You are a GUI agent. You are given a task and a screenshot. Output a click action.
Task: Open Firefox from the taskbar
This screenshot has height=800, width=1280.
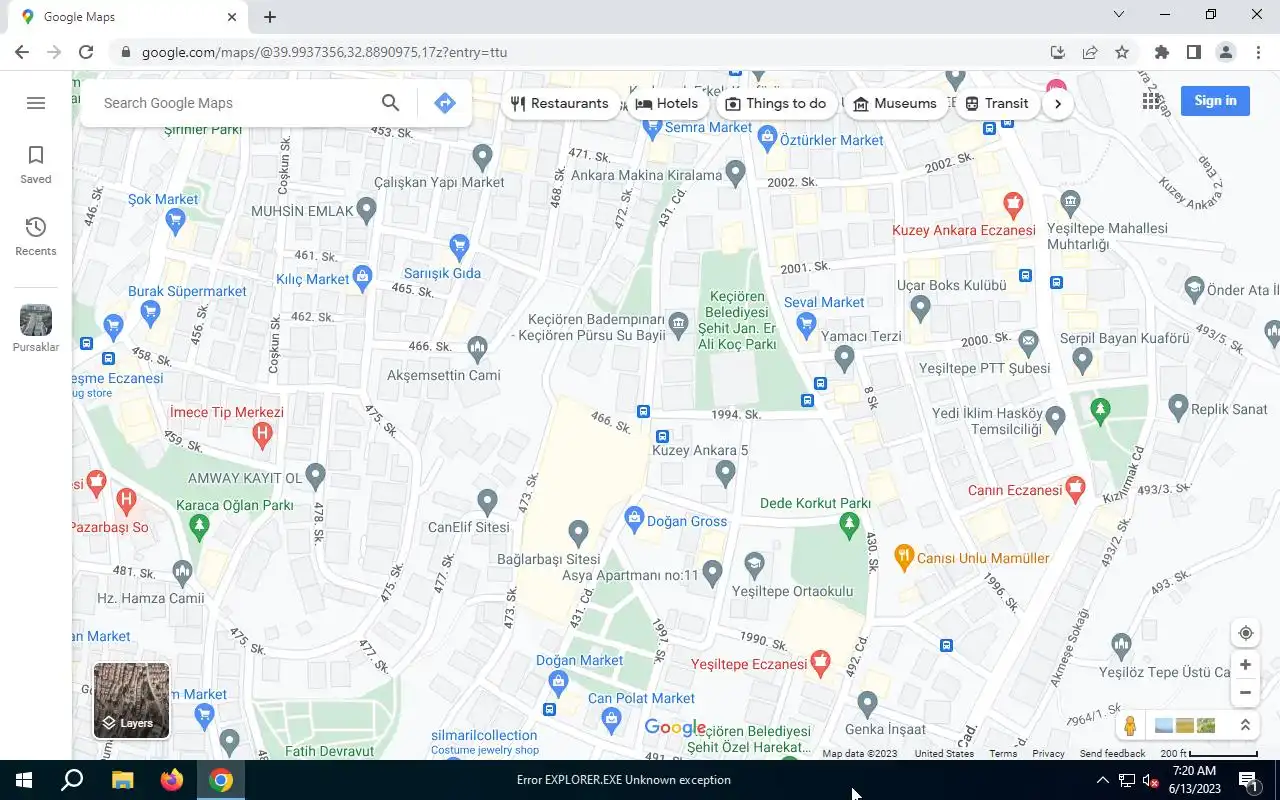(x=172, y=780)
